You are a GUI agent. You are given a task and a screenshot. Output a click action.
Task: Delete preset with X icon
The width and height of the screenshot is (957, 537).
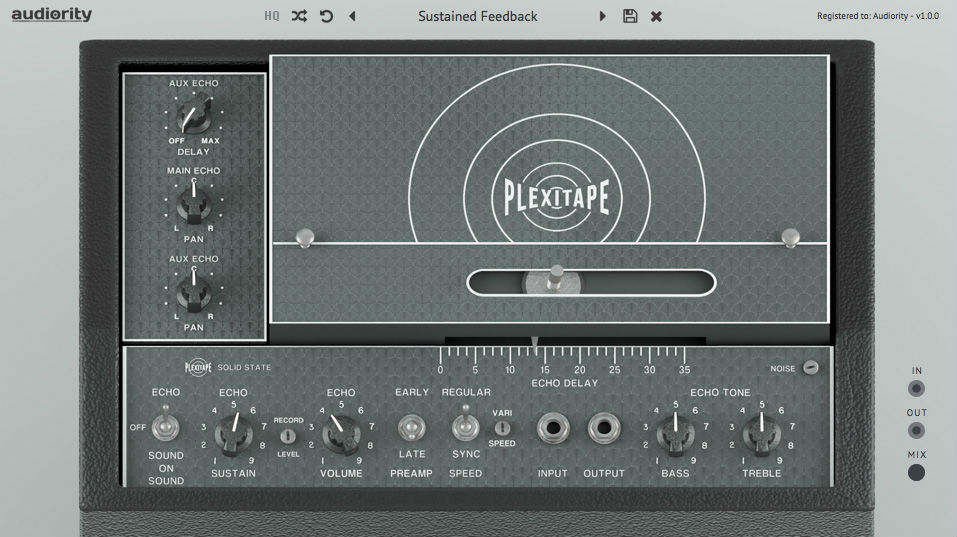(656, 16)
